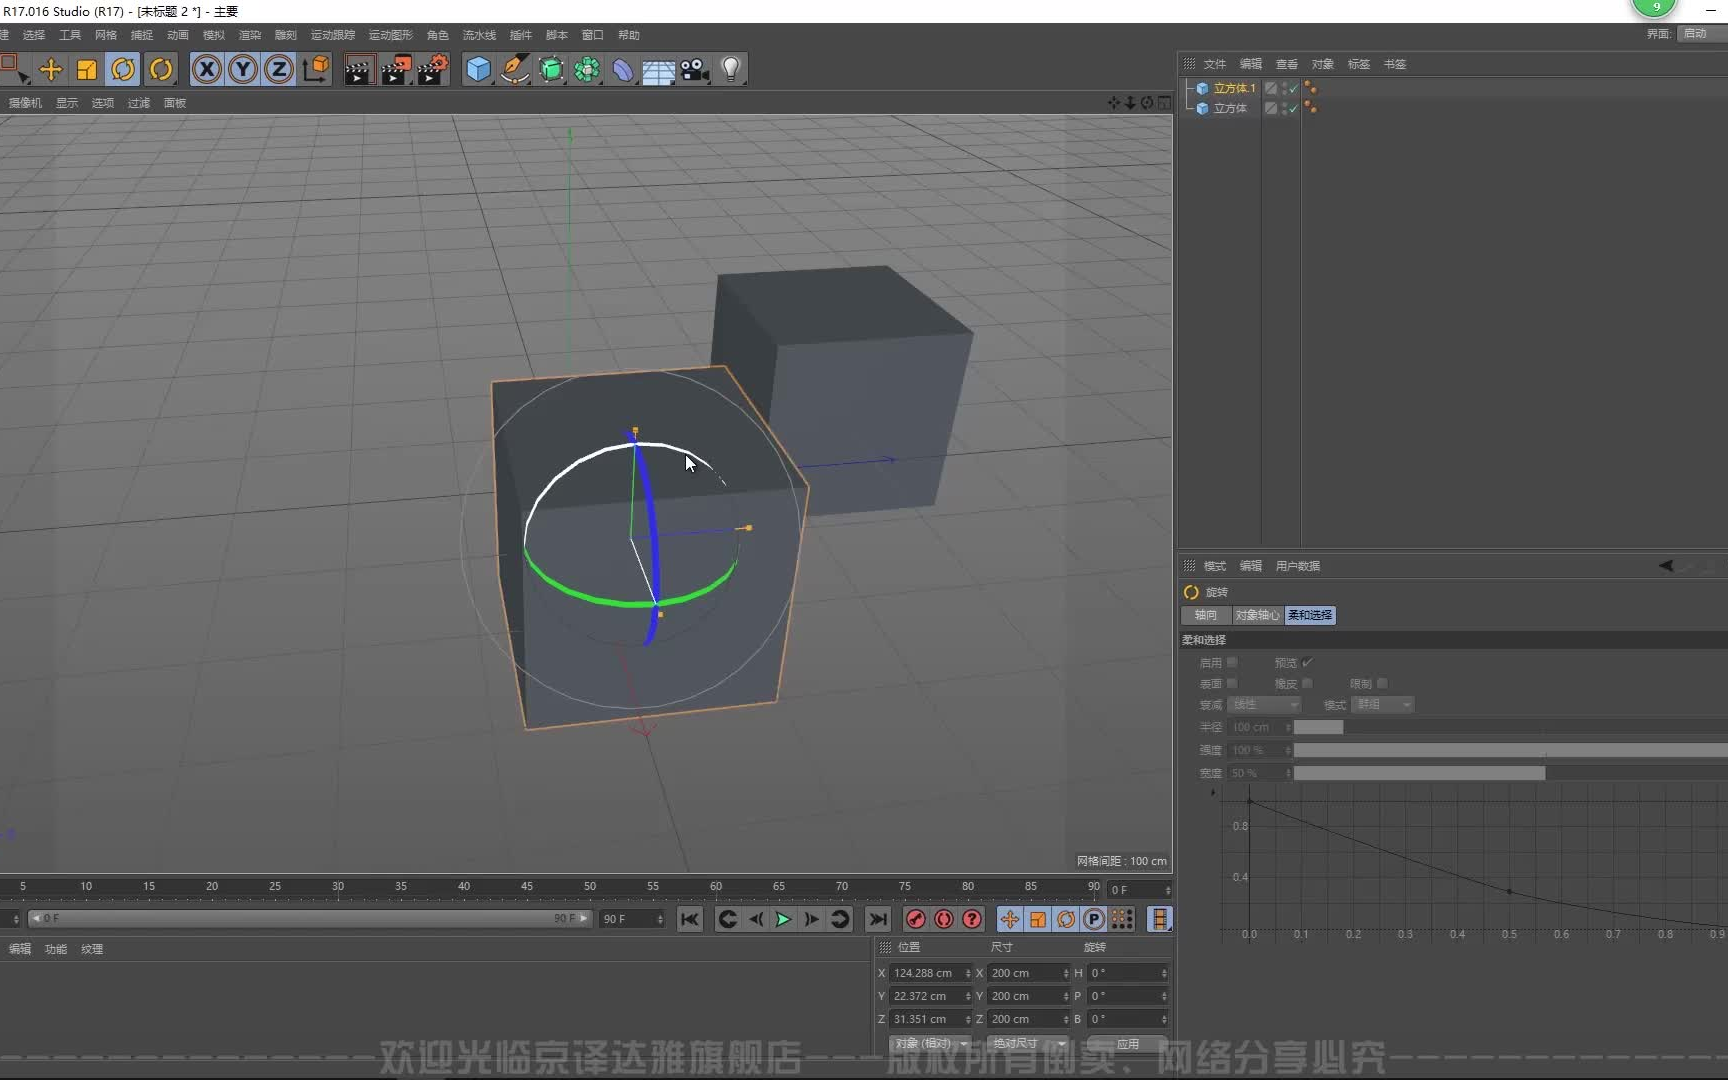This screenshot has width=1728, height=1080.
Task: Add a Subdivision Surface object
Action: pos(551,69)
